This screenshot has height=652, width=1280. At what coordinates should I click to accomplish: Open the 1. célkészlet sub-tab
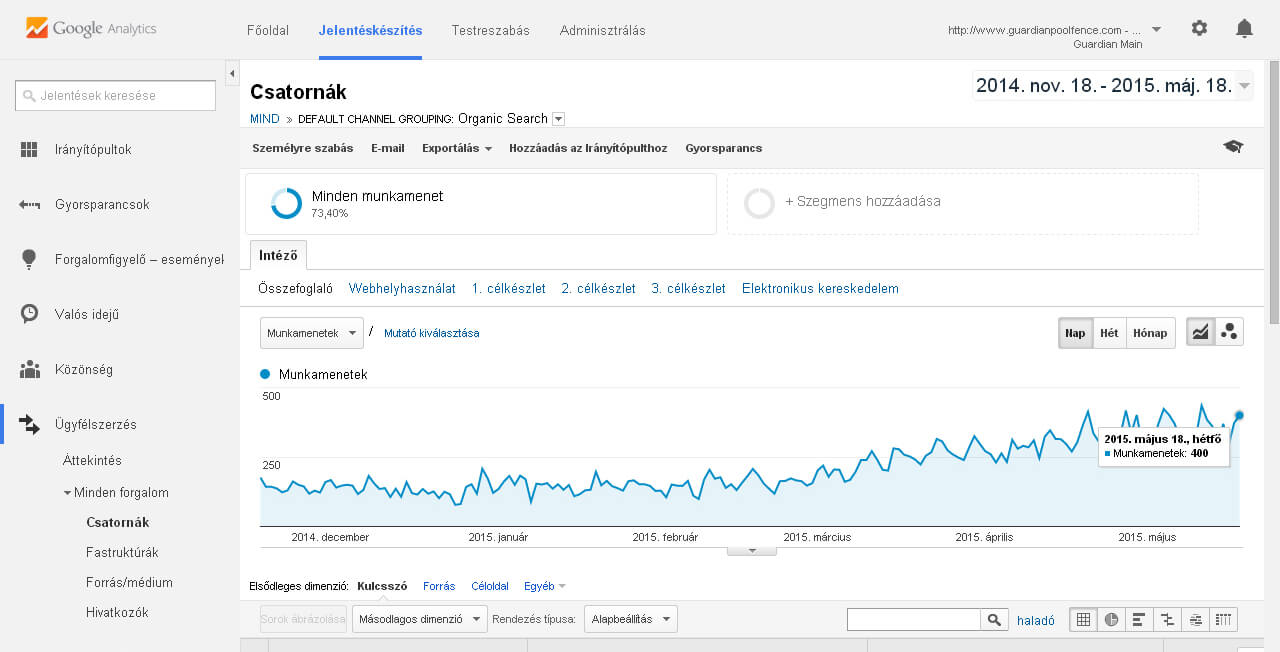(509, 289)
